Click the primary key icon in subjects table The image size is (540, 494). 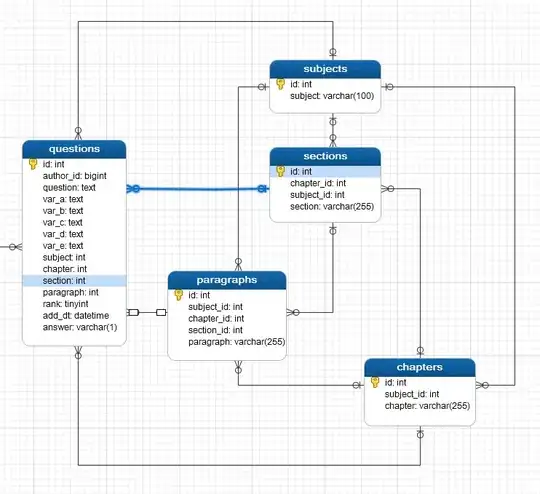tap(281, 84)
